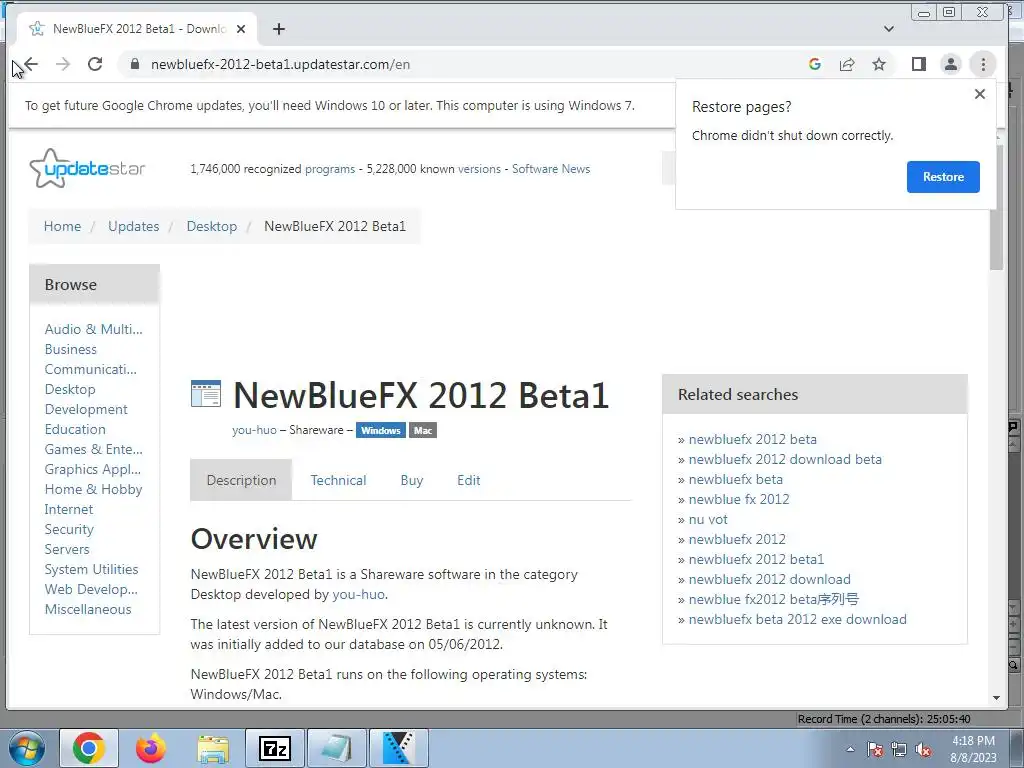Image resolution: width=1024 pixels, height=768 pixels.
Task: Click the Google icon in the address bar
Action: pyautogui.click(x=814, y=64)
